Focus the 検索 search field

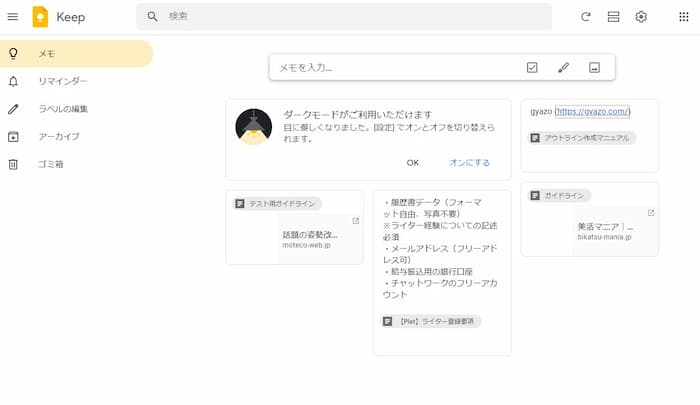pyautogui.click(x=344, y=17)
